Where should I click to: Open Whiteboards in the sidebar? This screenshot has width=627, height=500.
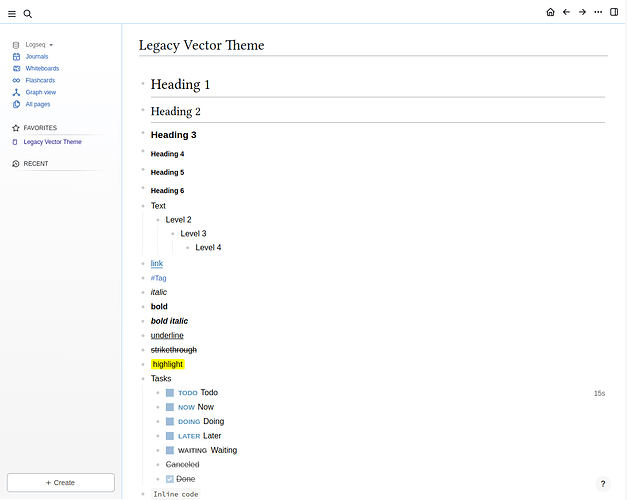click(42, 68)
